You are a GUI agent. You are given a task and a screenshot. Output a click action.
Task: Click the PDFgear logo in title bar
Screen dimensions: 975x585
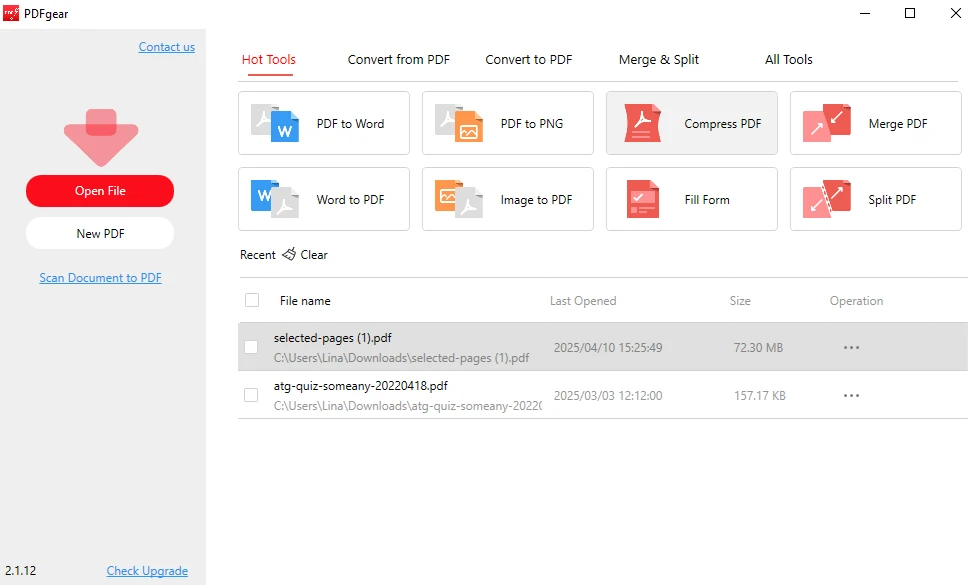coord(11,13)
